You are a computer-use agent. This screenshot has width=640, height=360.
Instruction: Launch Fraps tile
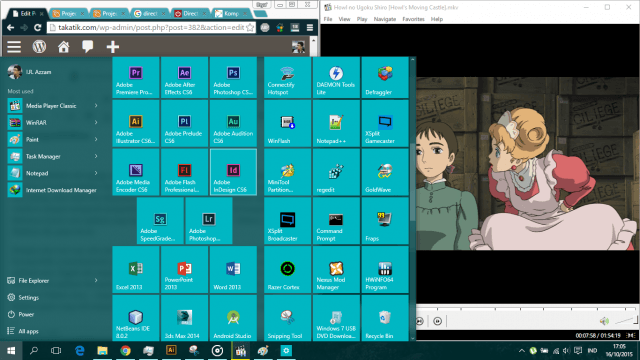pyautogui.click(x=385, y=221)
